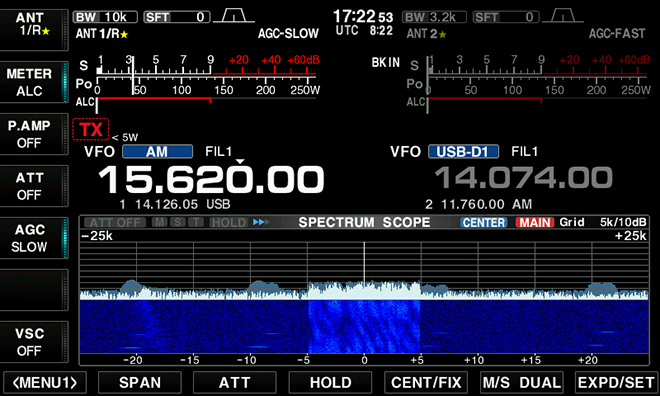Select the SPAN button below the scope
Screen dimensions: 660x396
140,383
